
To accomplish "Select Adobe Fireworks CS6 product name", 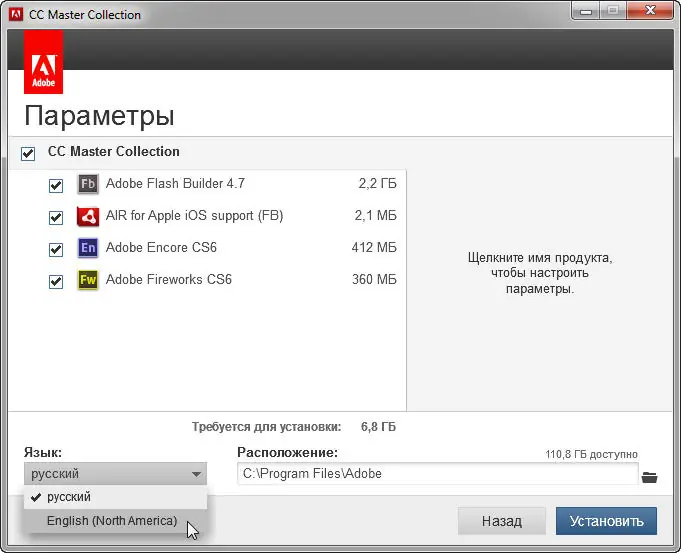I will point(169,279).
